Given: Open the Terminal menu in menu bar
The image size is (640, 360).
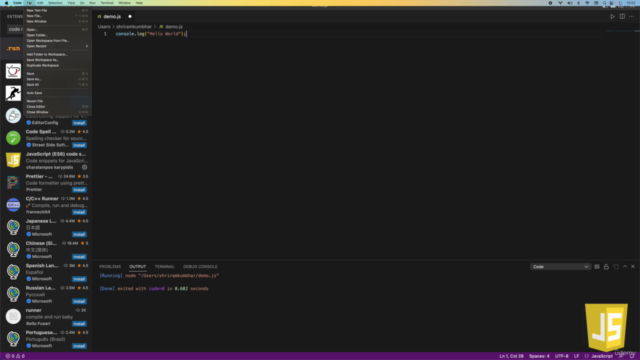Looking at the screenshot, I should coord(107,3).
